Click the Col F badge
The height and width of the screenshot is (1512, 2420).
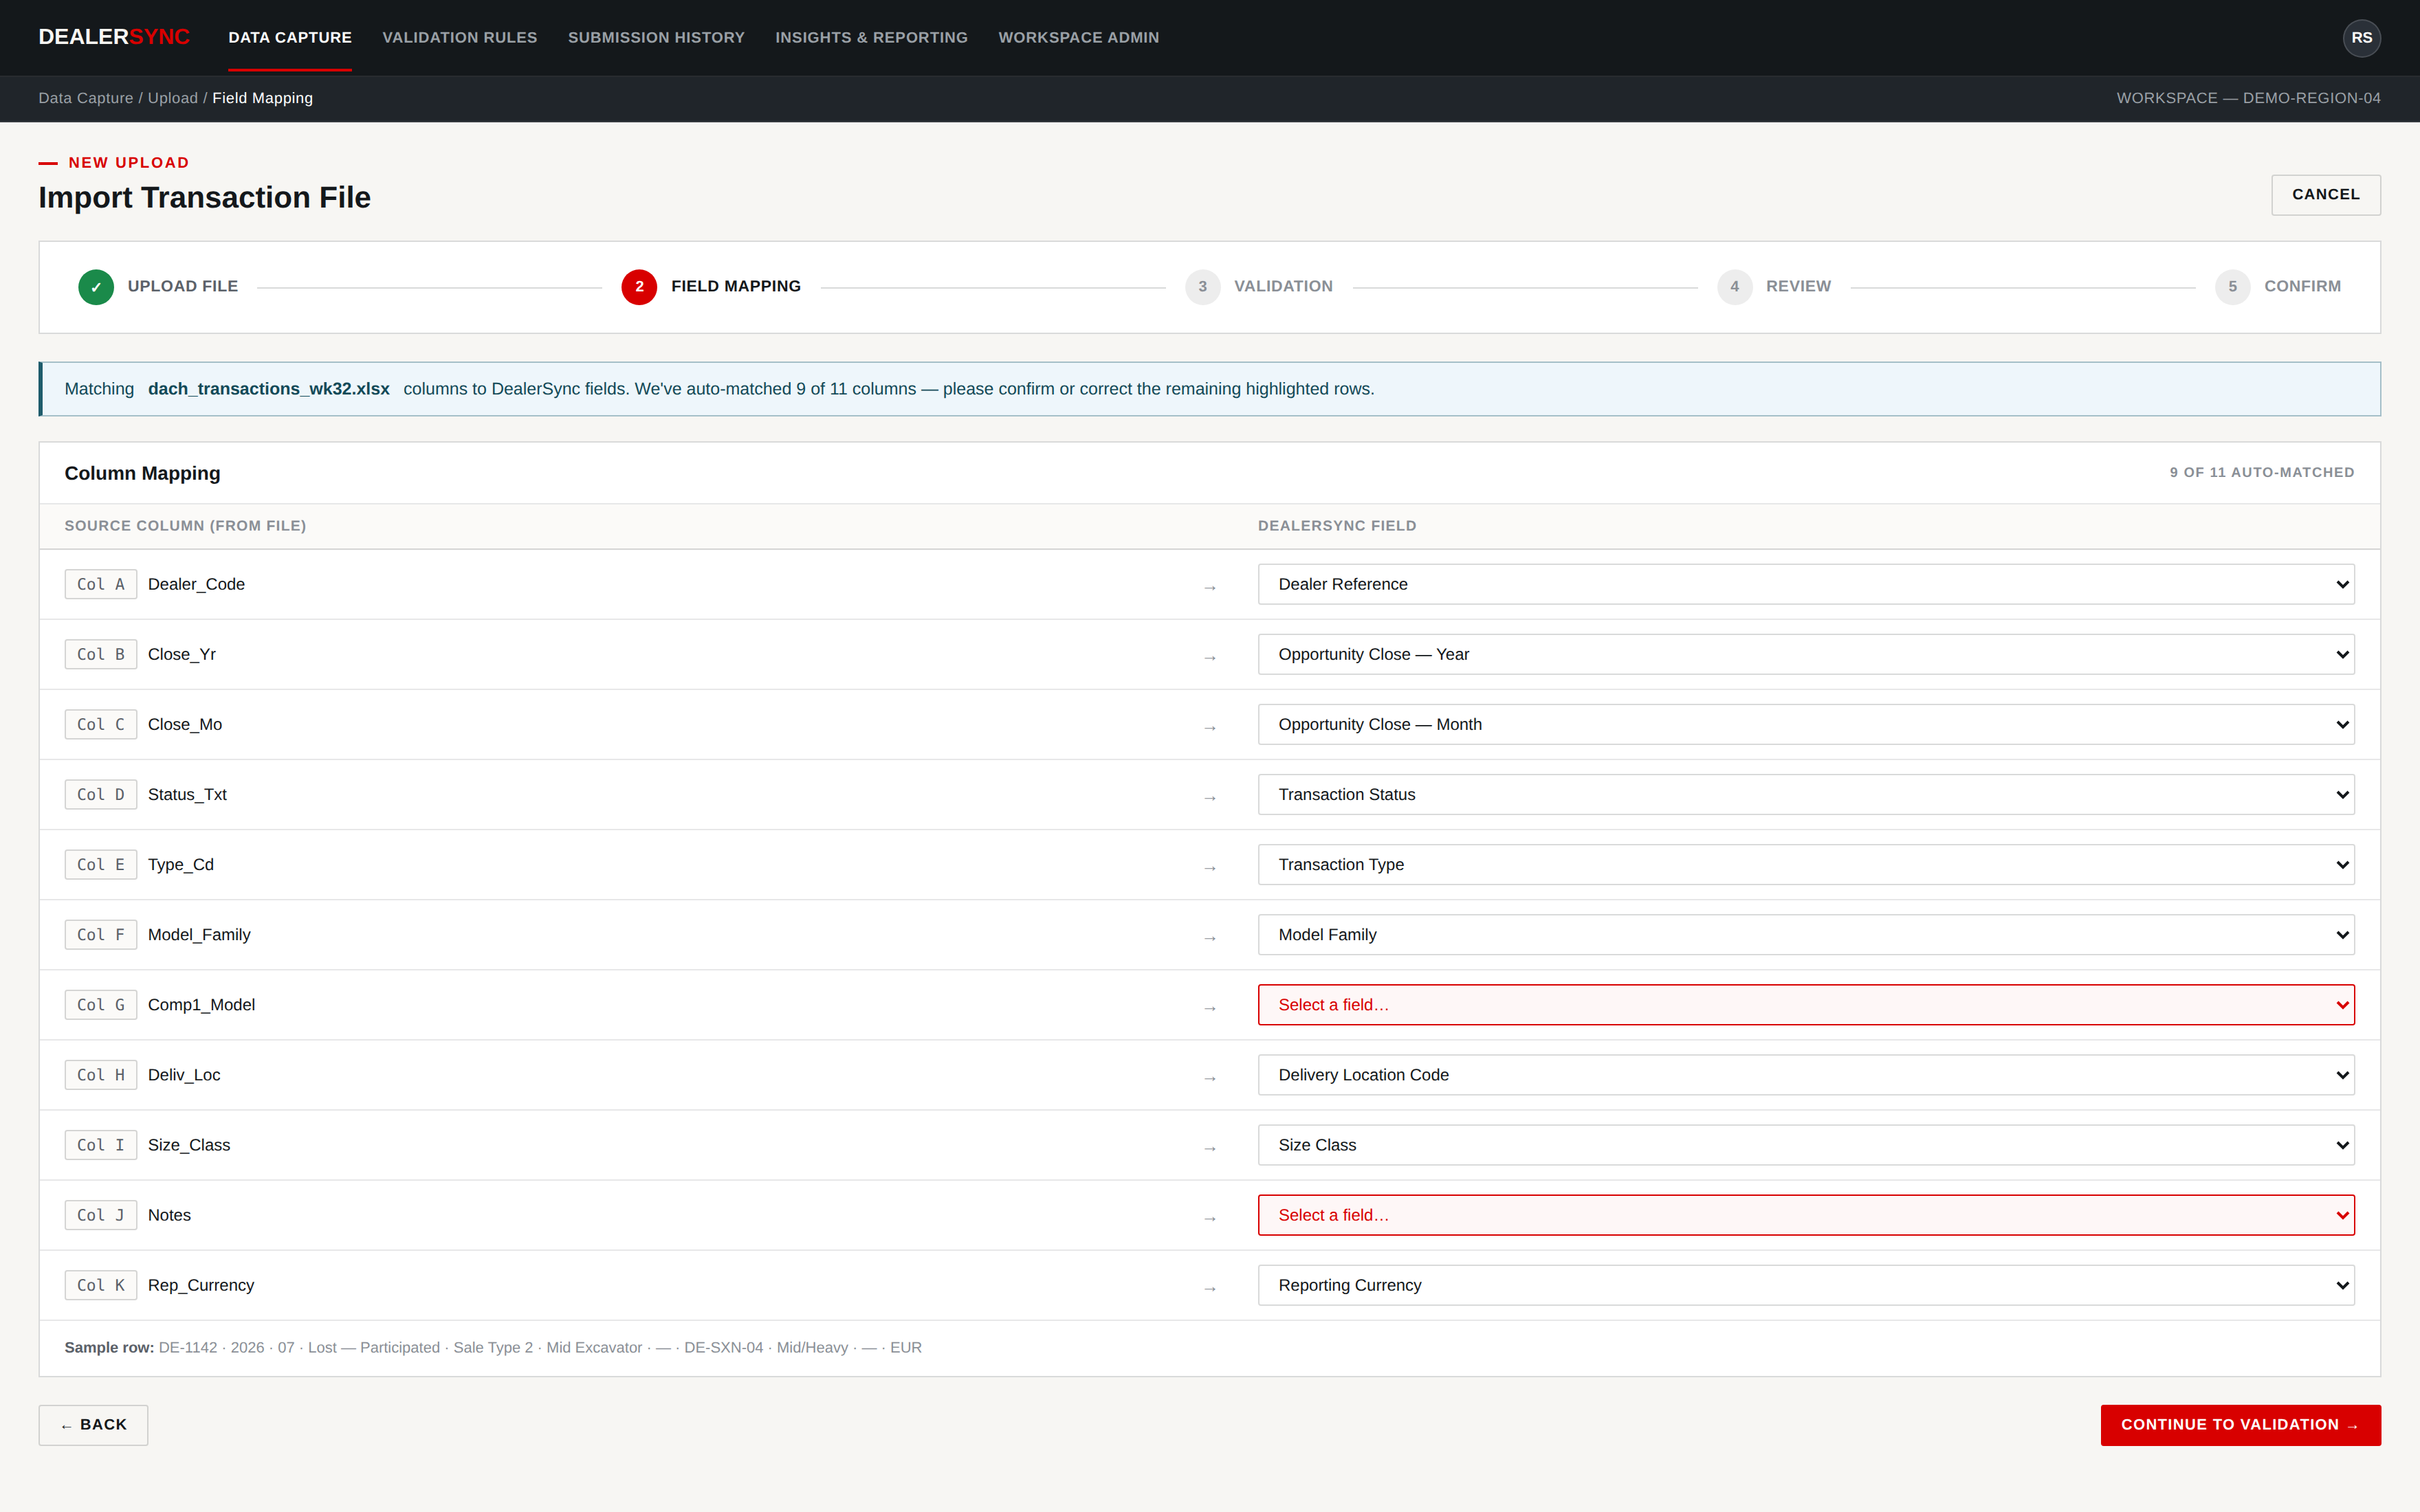(101, 934)
